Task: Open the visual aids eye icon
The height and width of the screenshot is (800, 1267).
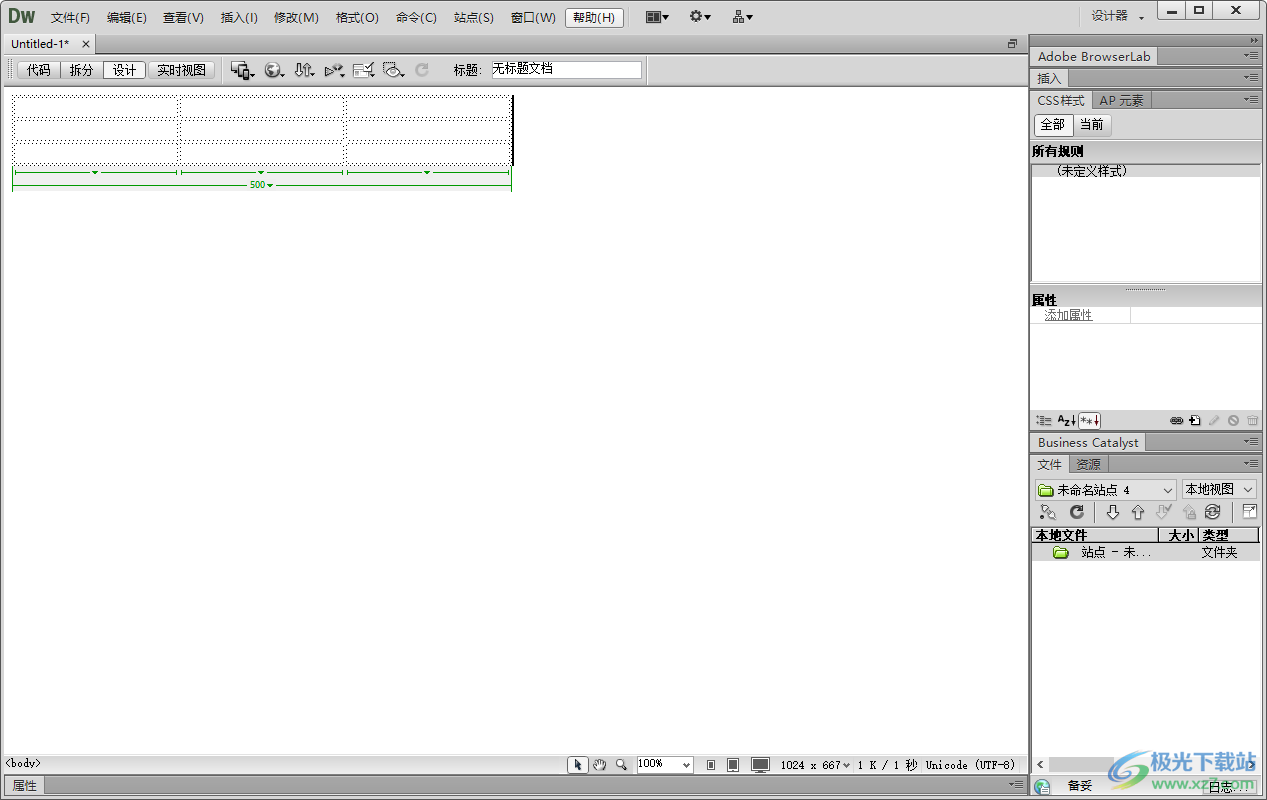Action: 393,70
